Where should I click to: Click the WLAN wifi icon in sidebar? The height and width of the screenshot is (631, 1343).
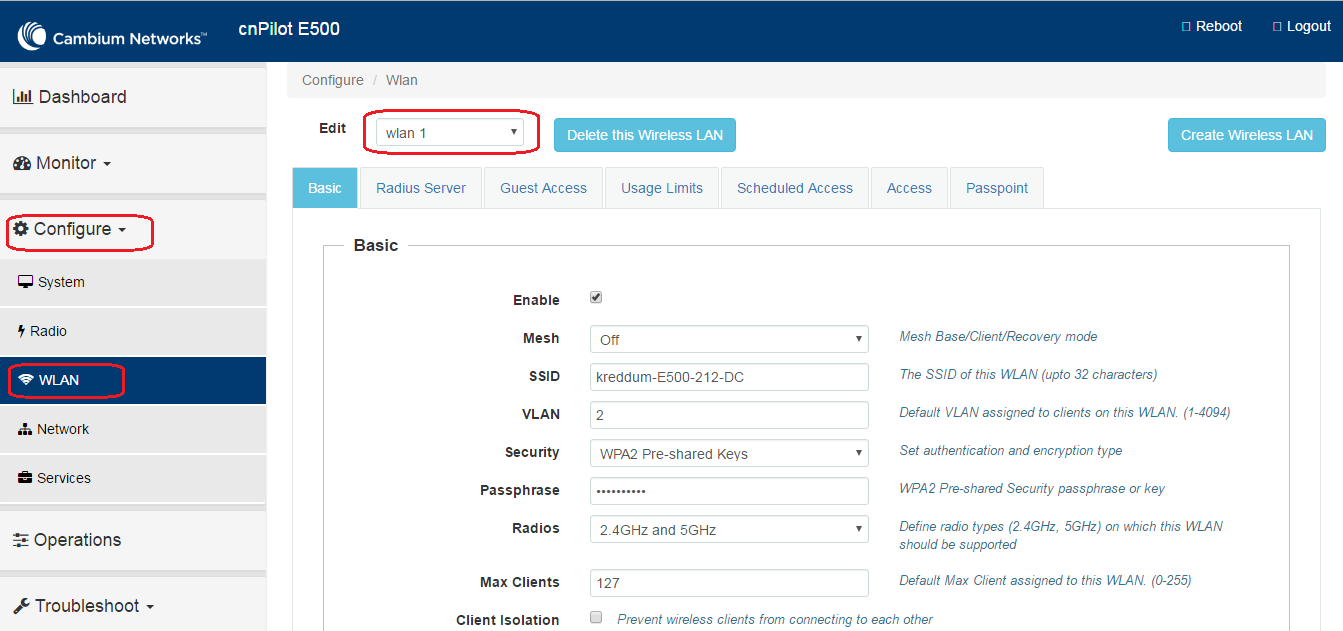point(26,380)
